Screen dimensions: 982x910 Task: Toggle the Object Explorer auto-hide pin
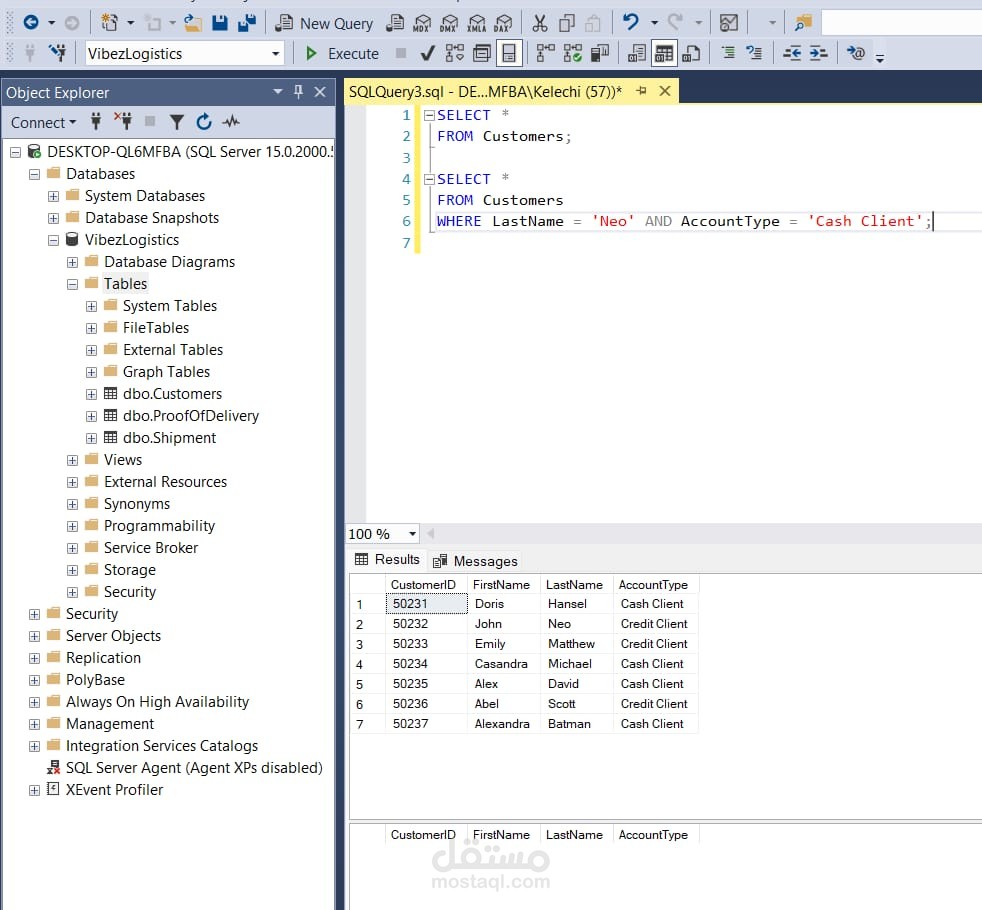click(x=298, y=92)
